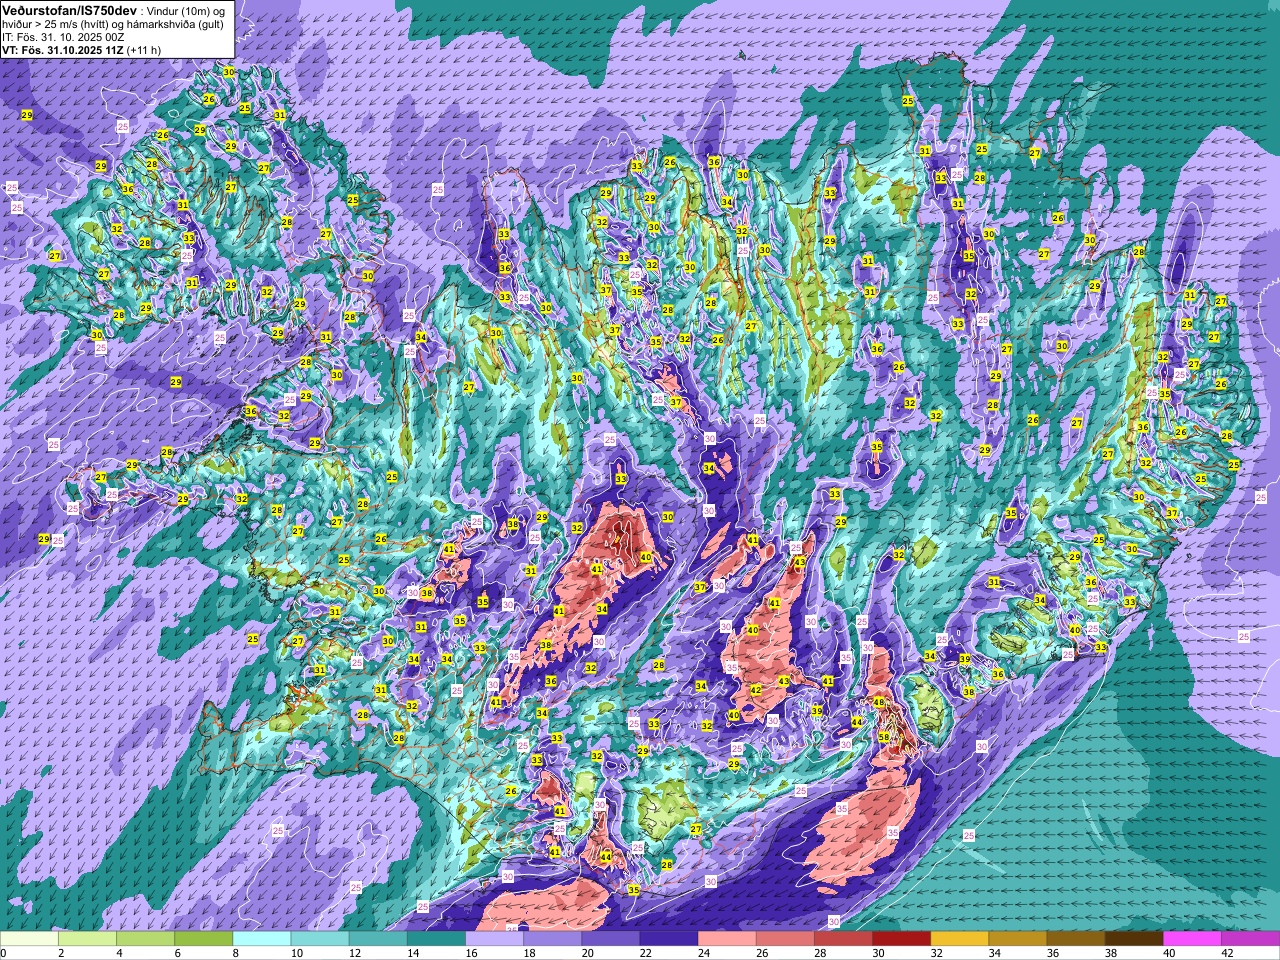This screenshot has width=1280, height=960.
Task: Click the 'IT: Fös. 31. 10. 2025 00Z' line
Action: click(63, 36)
